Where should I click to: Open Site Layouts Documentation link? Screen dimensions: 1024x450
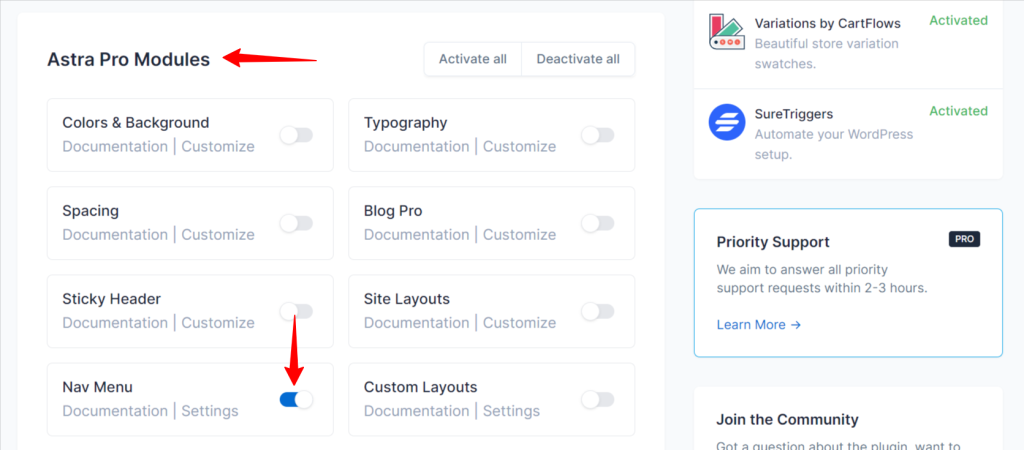pos(417,323)
